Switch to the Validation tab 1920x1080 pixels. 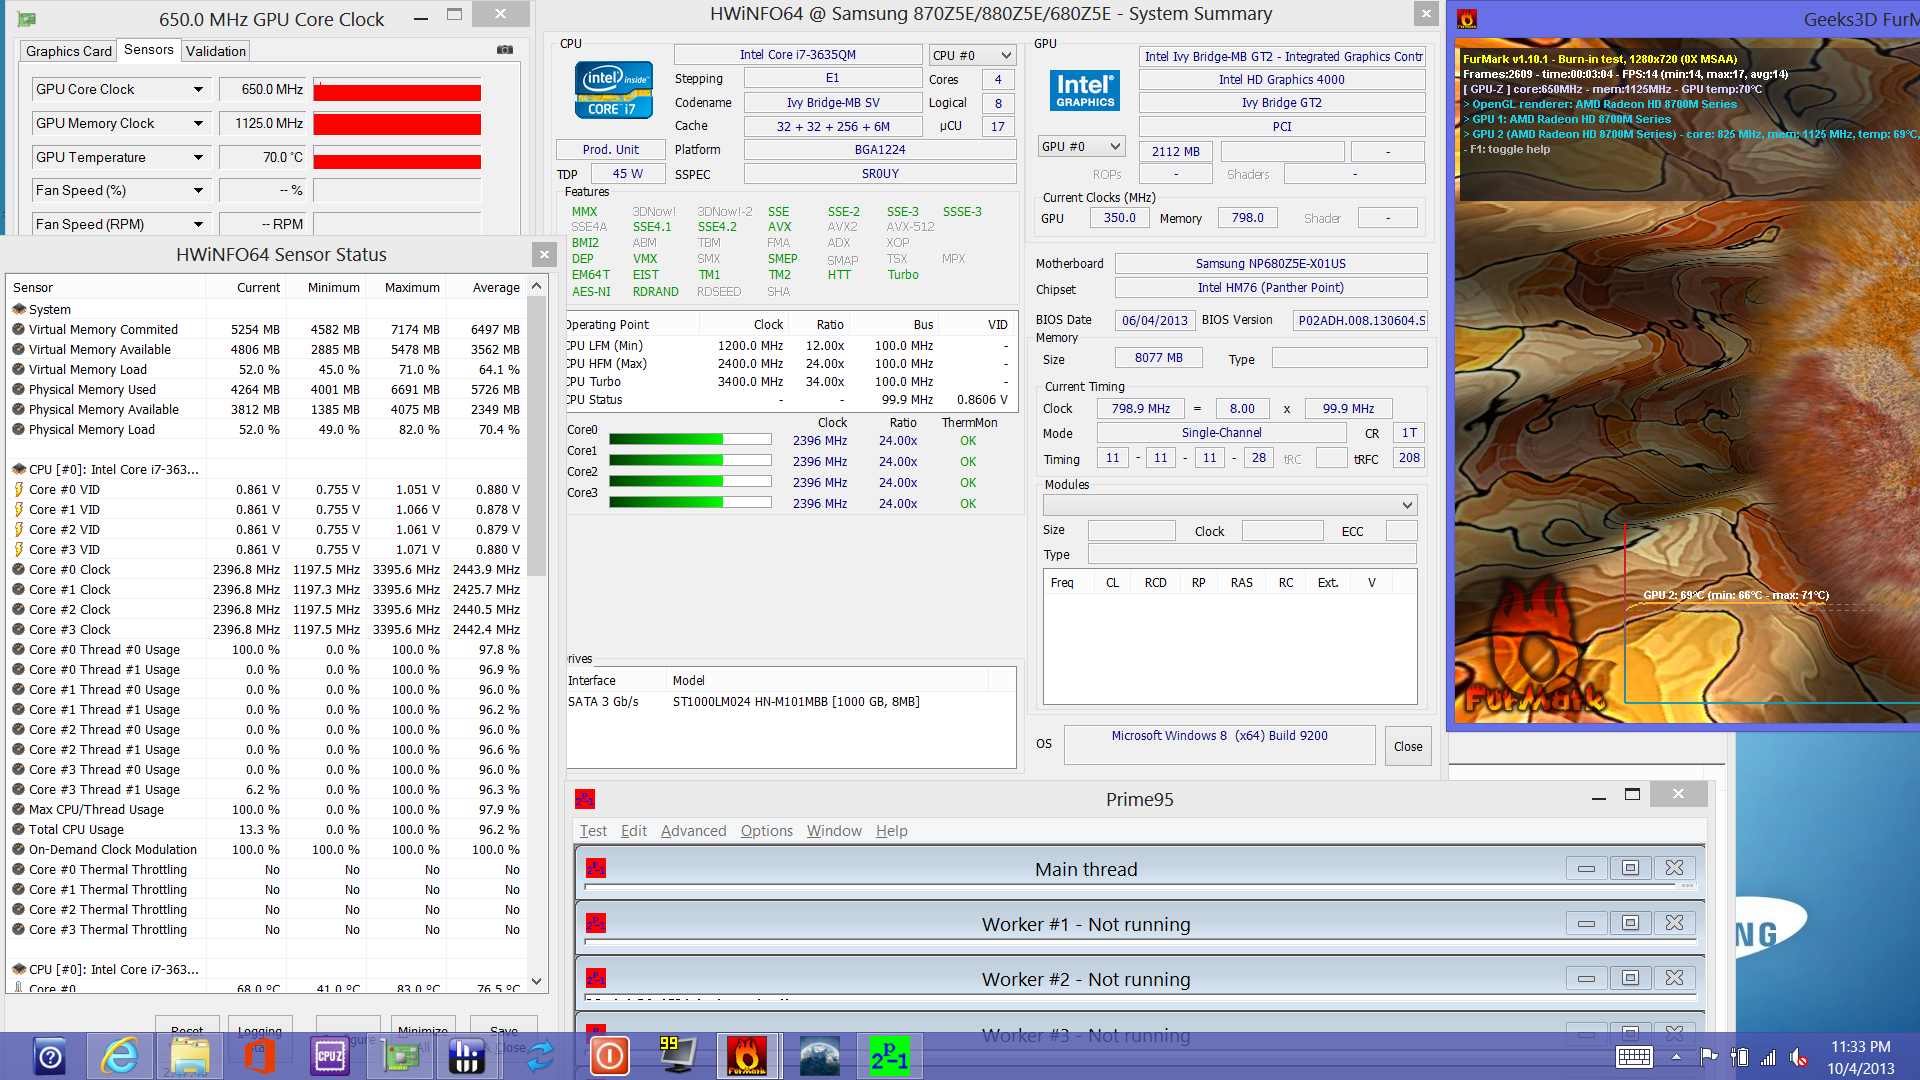click(x=216, y=51)
